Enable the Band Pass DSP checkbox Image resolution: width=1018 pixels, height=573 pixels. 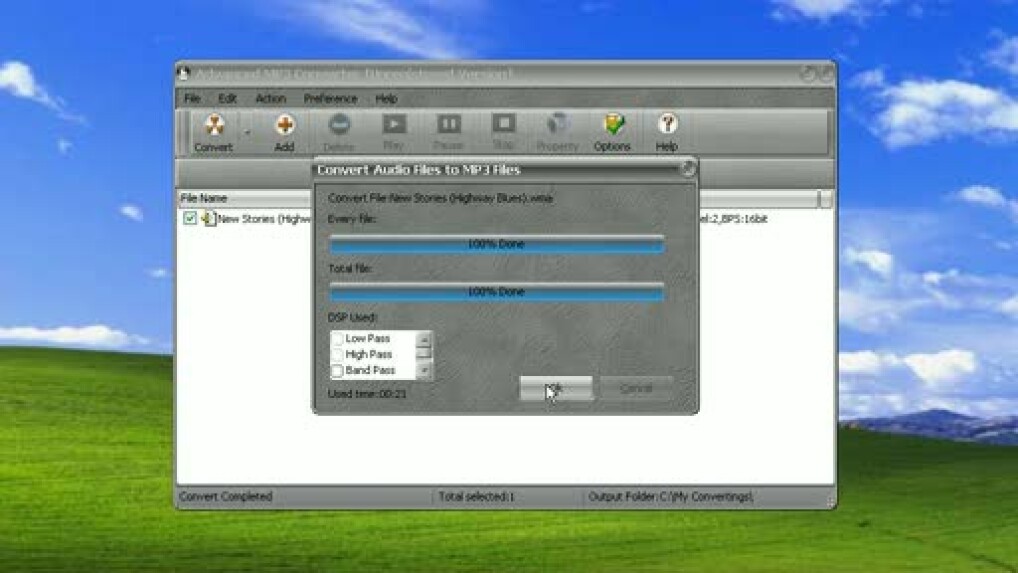click(x=338, y=371)
